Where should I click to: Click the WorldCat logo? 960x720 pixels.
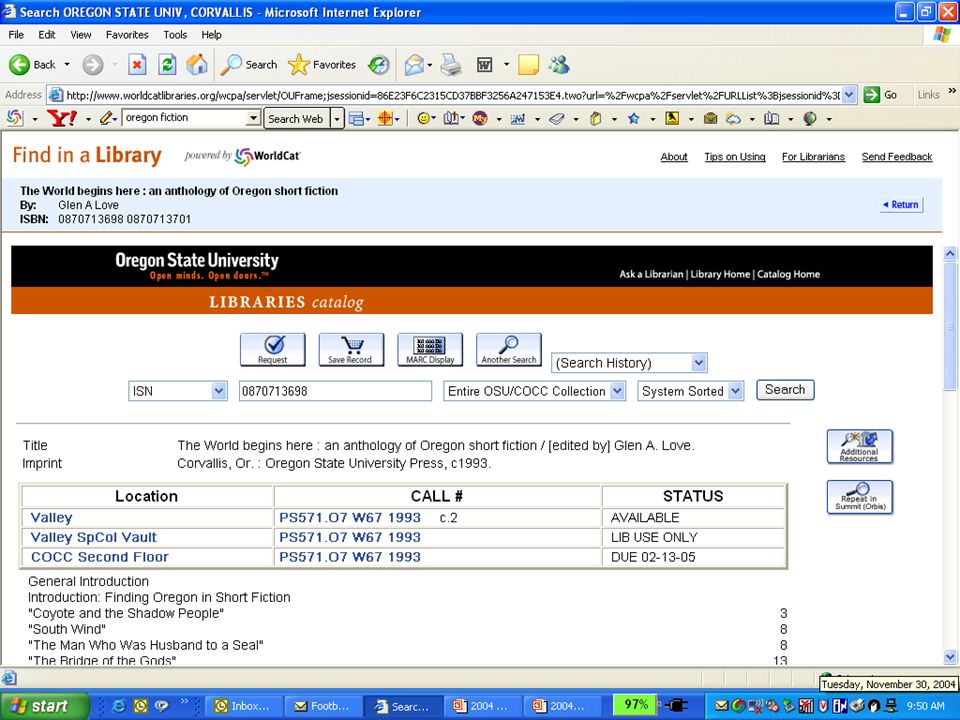coord(268,156)
